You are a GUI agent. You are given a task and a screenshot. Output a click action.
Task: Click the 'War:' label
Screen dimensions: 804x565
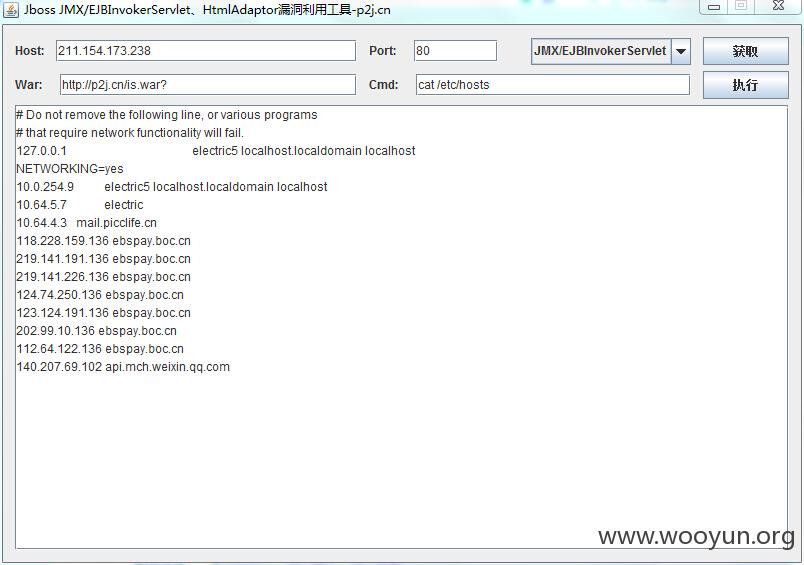coord(29,85)
